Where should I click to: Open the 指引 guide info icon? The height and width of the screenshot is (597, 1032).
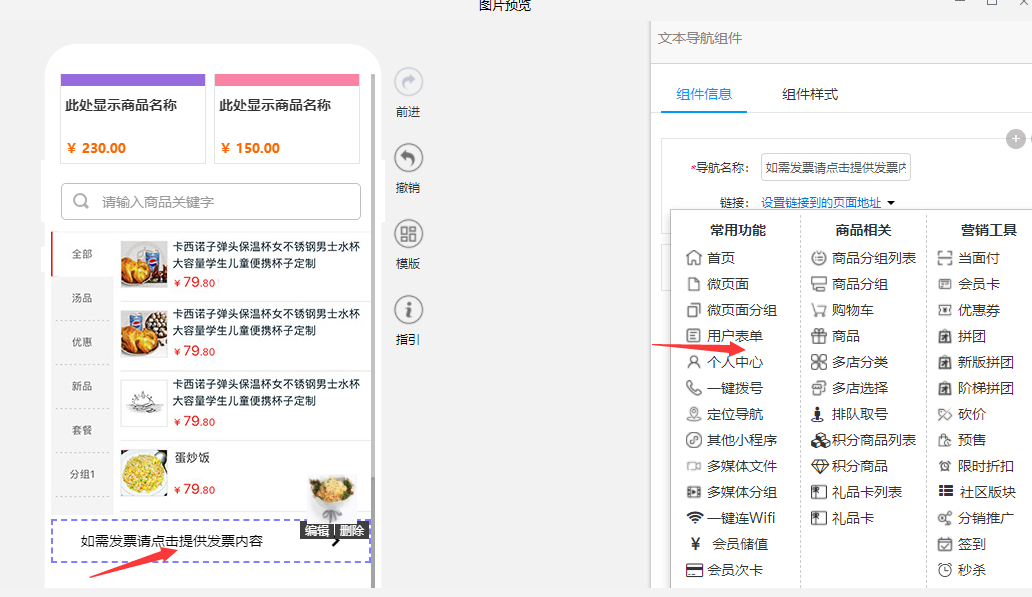coord(408,310)
